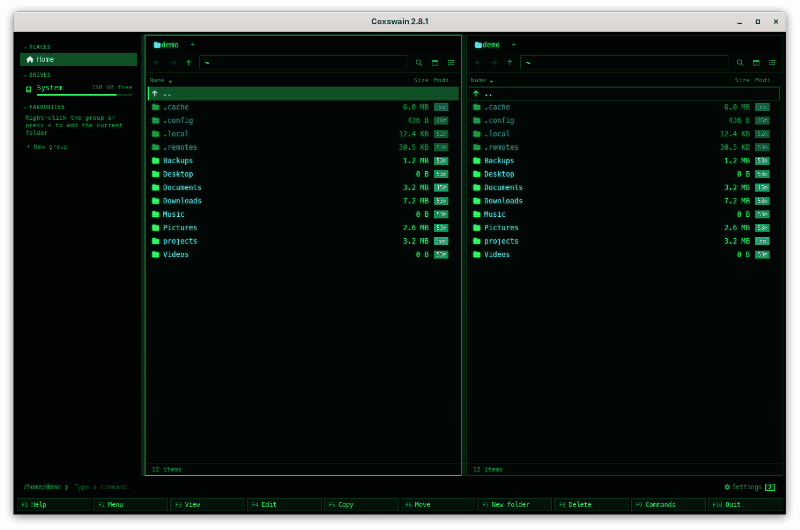Go forward in the right pane
Viewport: 800px width, 530px height.
pos(494,63)
